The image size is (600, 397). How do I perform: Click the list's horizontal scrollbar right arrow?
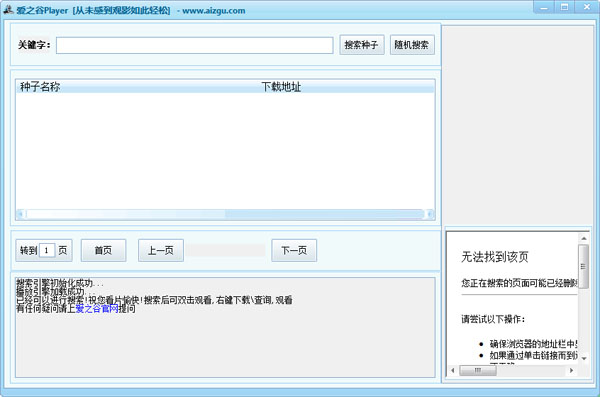[x=429, y=214]
